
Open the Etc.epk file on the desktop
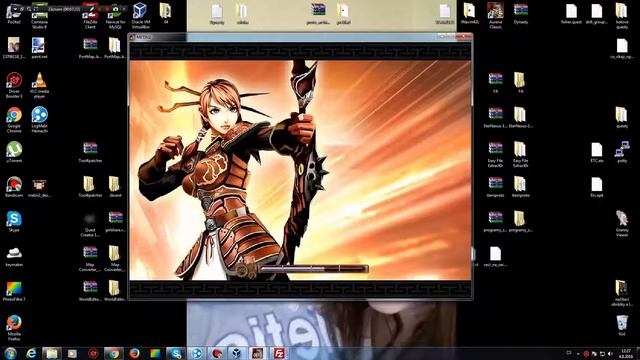[596, 187]
